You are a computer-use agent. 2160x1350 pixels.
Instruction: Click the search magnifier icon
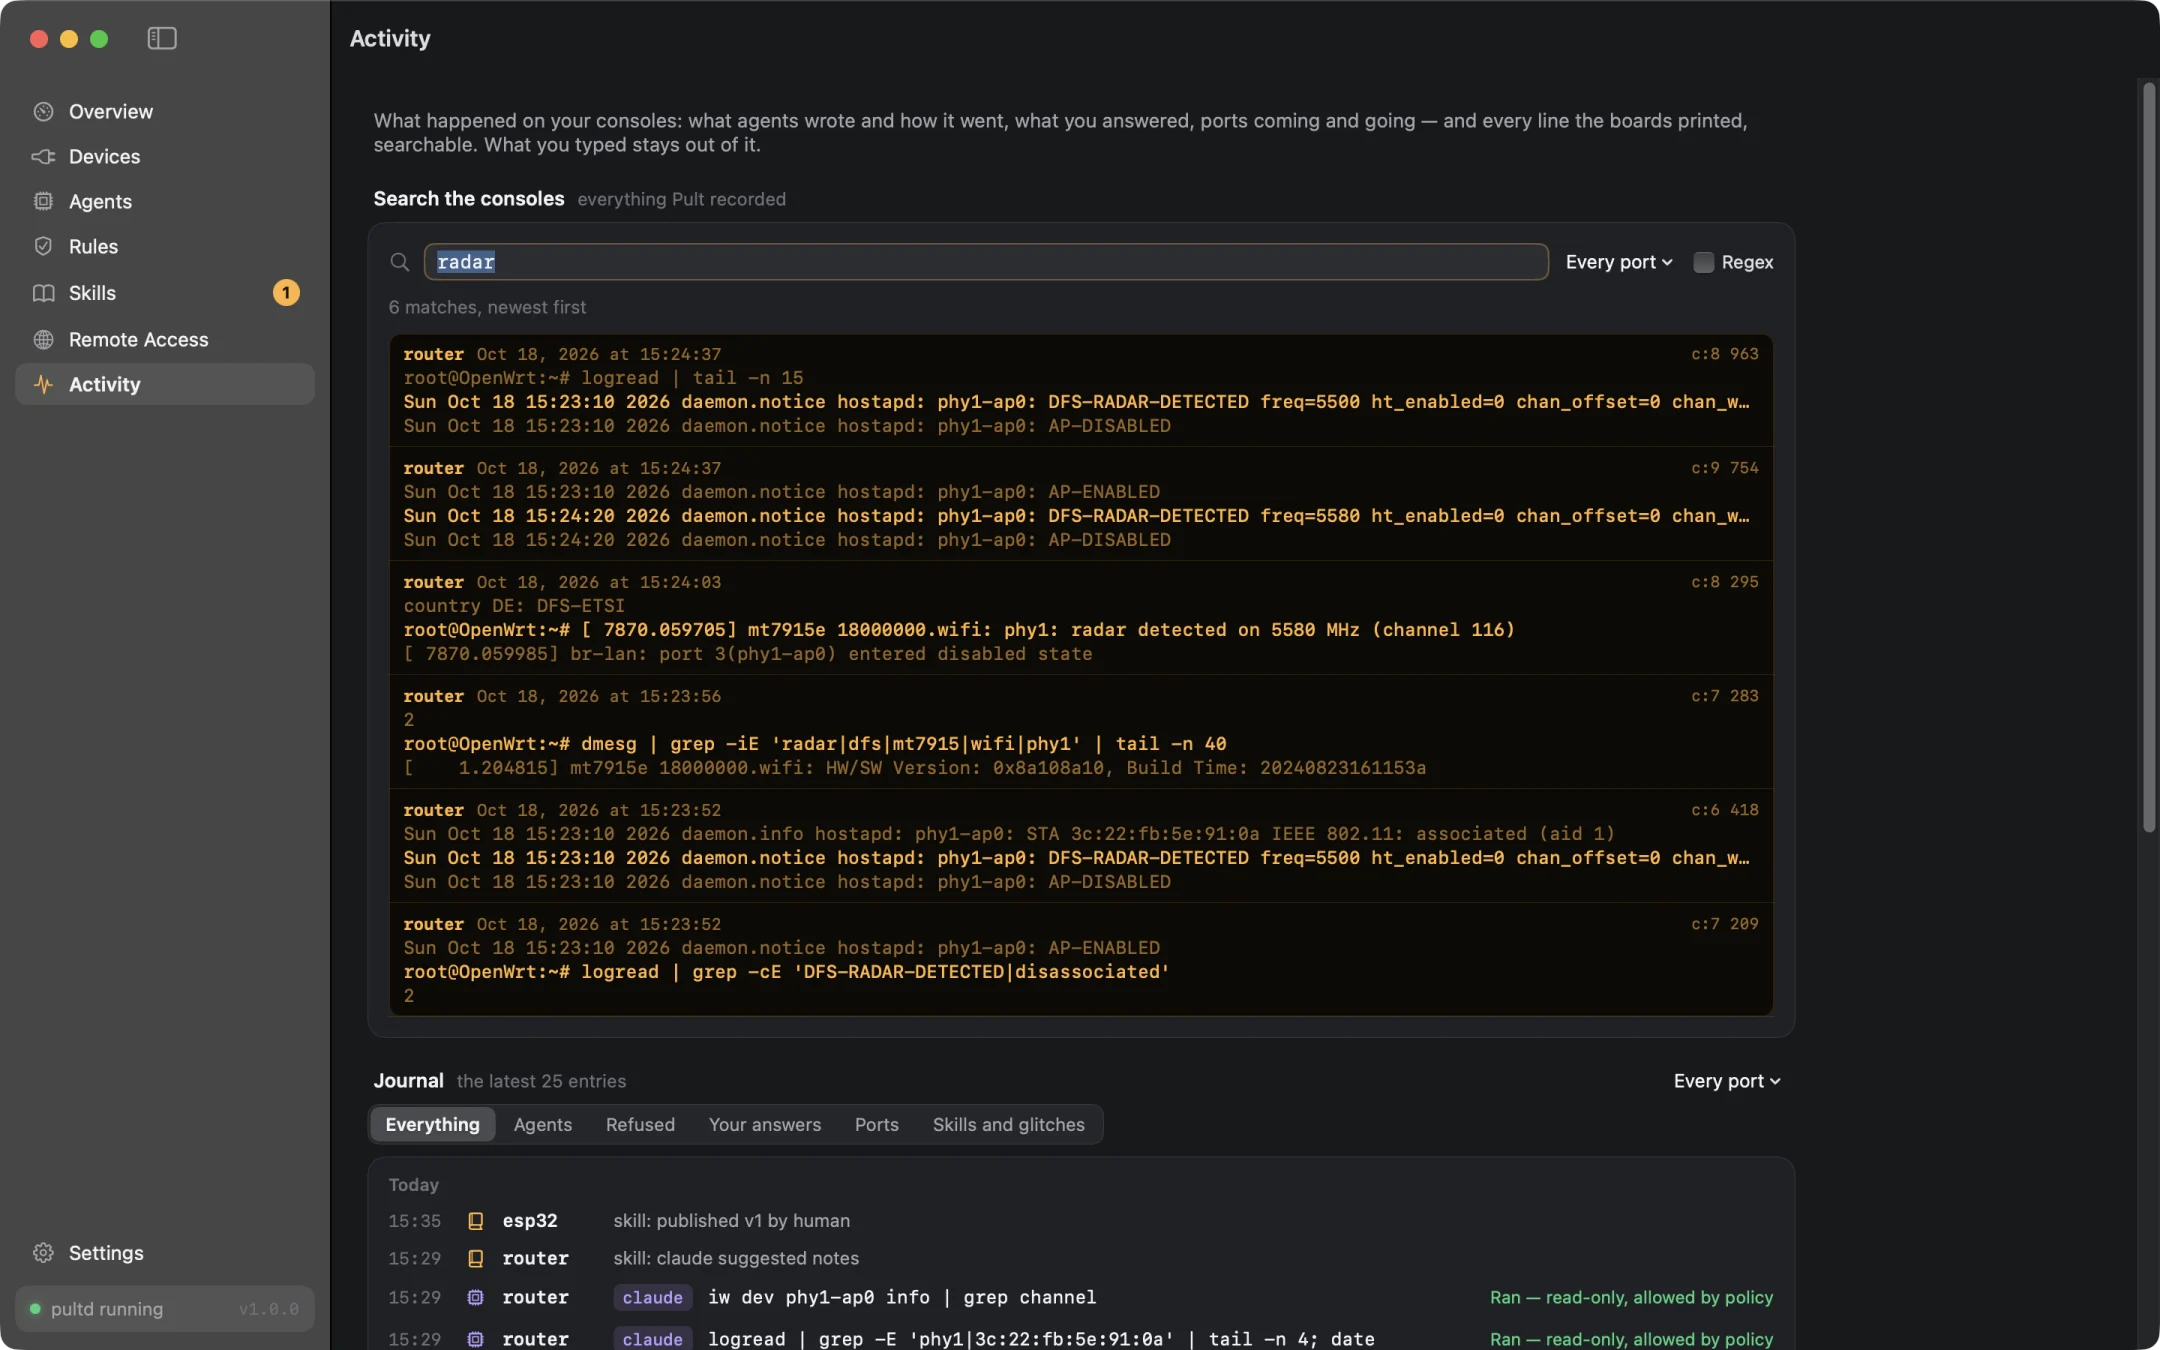click(x=399, y=262)
